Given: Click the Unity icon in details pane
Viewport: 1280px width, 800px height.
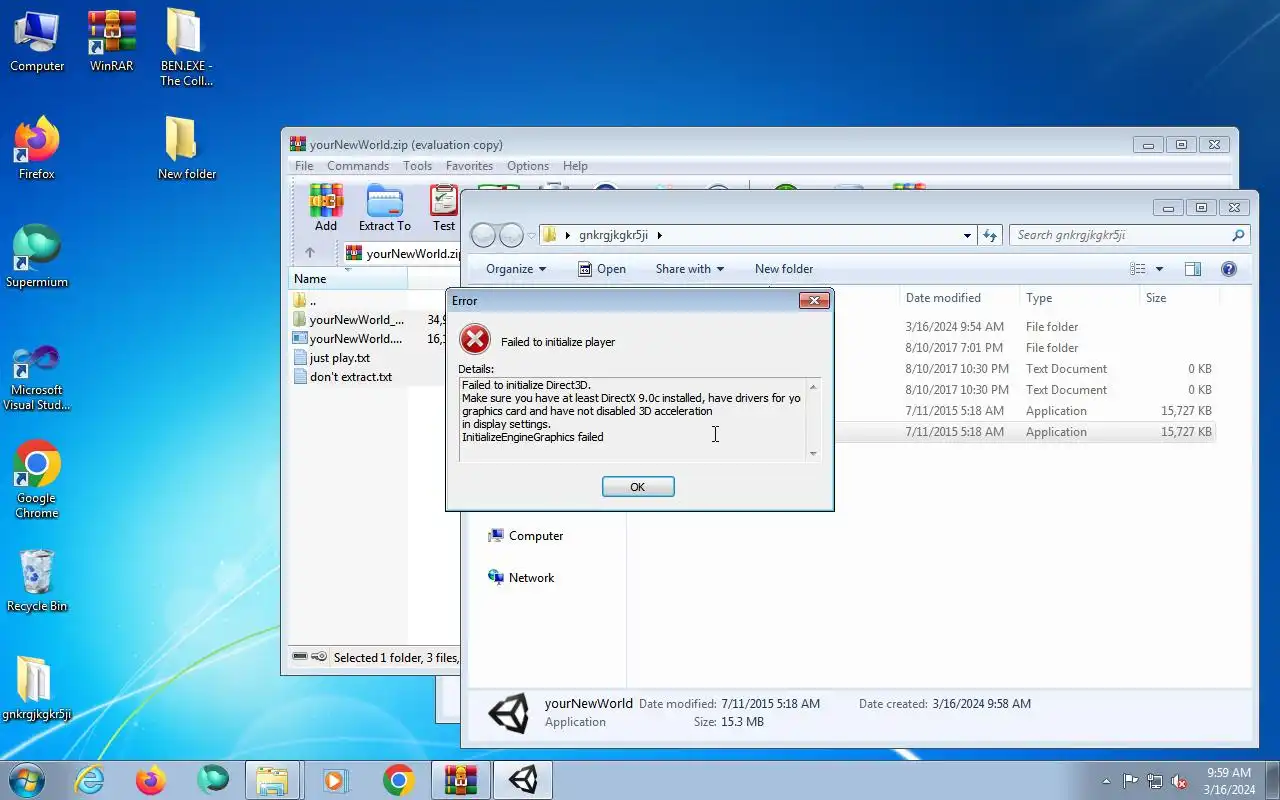Looking at the screenshot, I should click(x=508, y=713).
